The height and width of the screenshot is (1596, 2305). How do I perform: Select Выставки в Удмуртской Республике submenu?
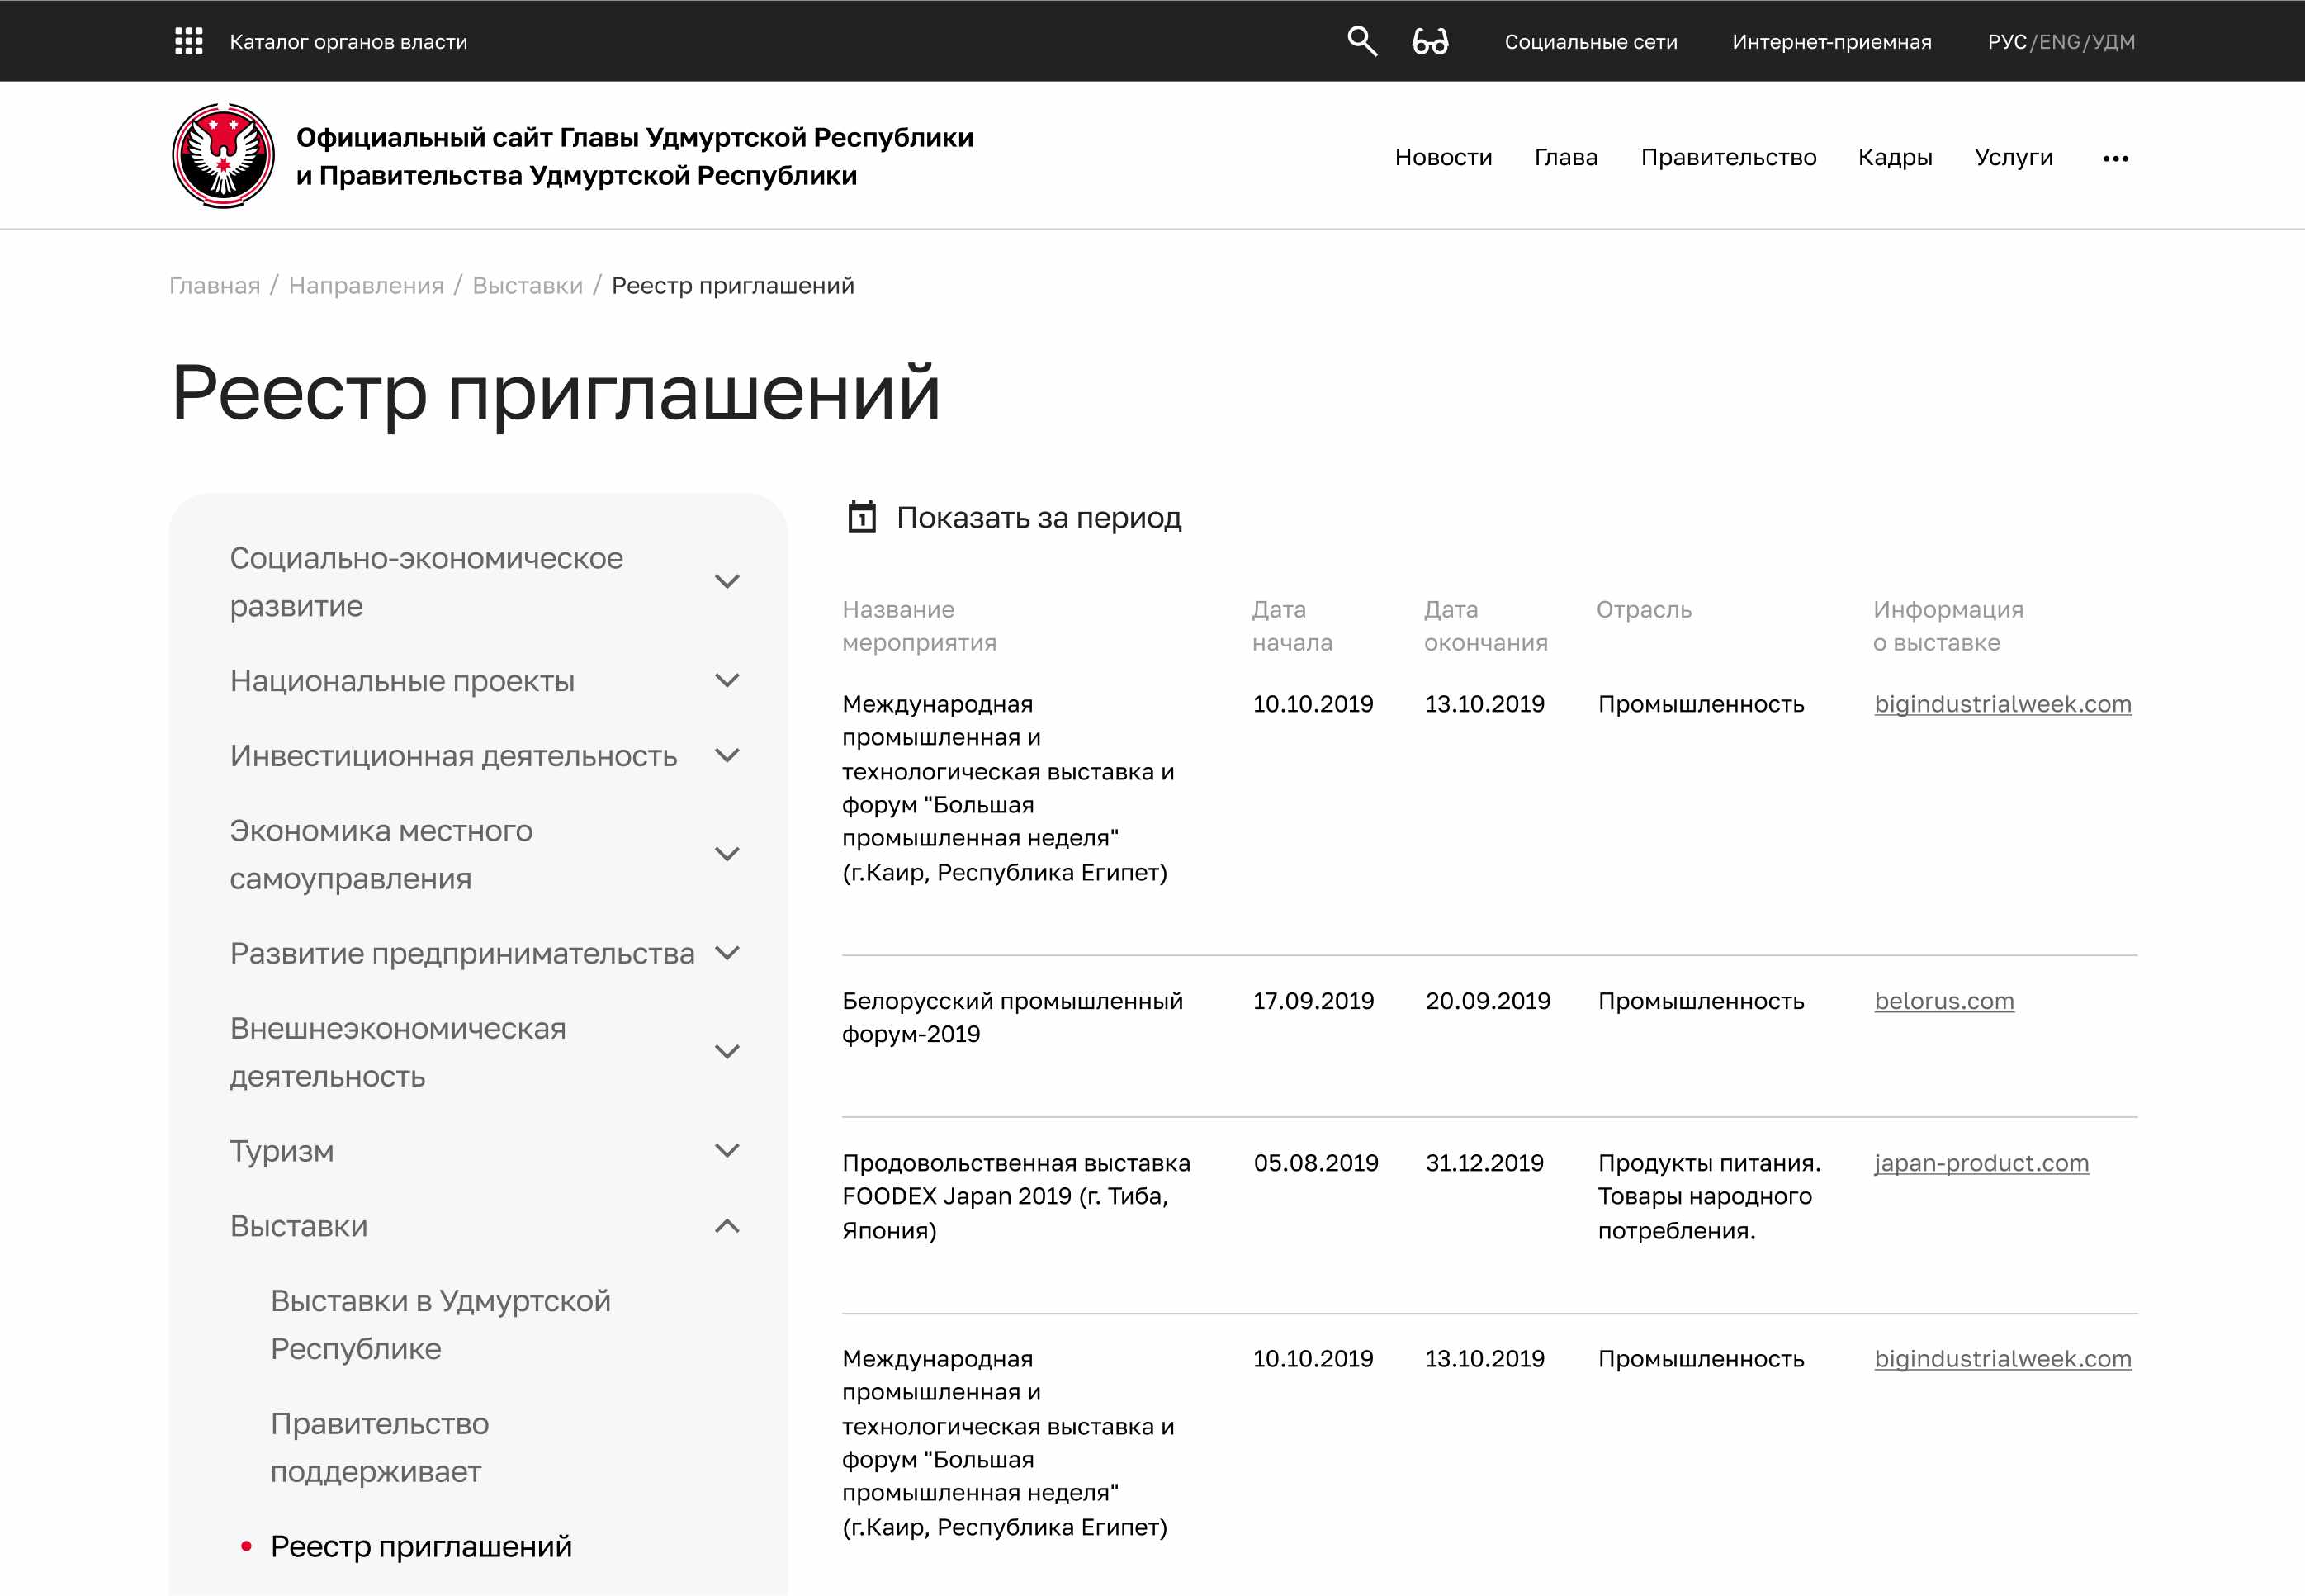(x=440, y=1324)
